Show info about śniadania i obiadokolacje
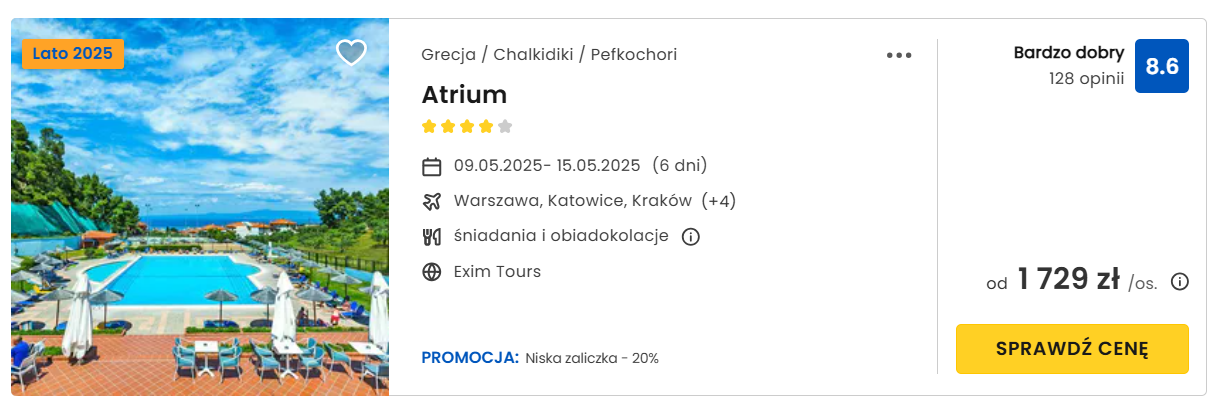The image size is (1218, 411). pos(690,237)
